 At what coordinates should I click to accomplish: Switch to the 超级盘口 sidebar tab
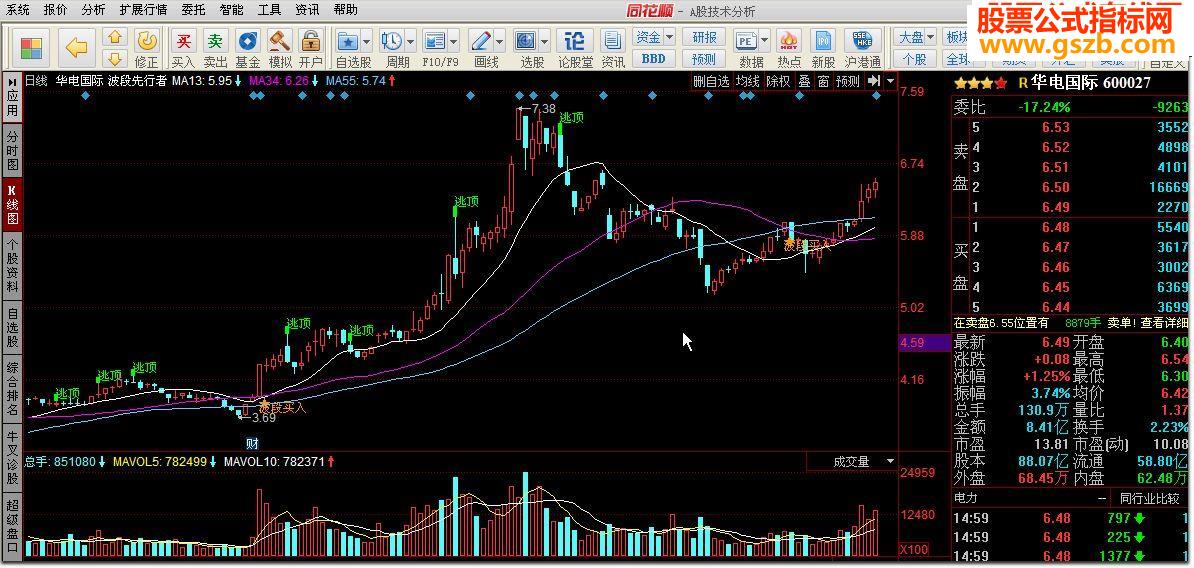pos(13,525)
